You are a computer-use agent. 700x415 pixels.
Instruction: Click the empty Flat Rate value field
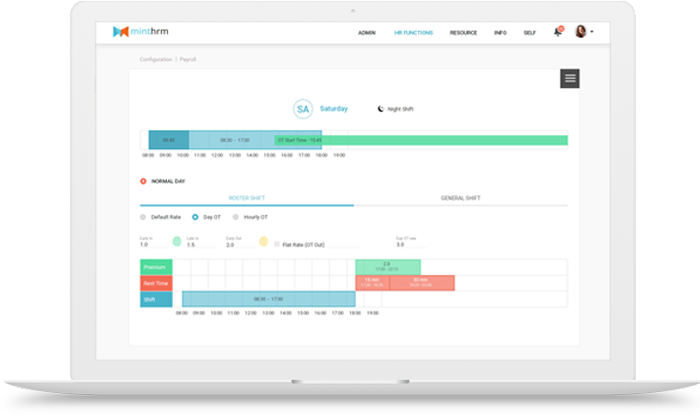coord(343,245)
